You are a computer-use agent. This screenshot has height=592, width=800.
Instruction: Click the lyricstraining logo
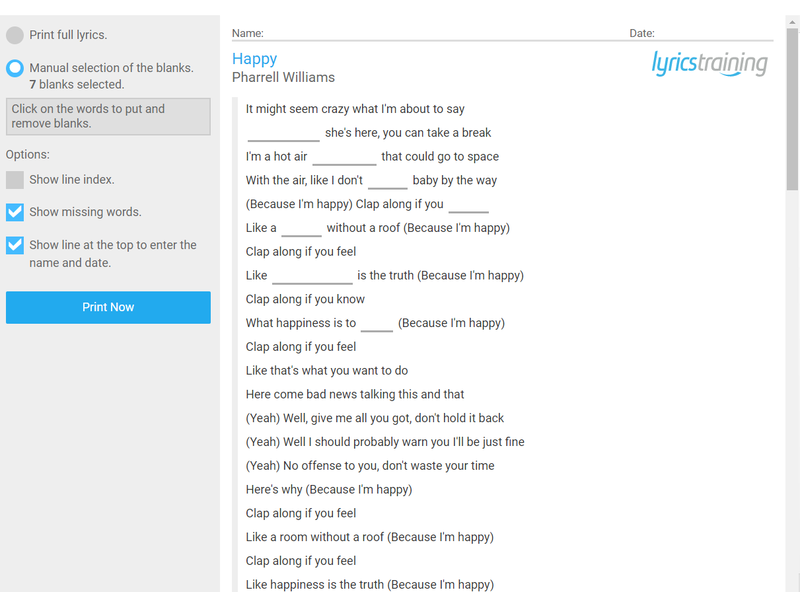coord(709,64)
